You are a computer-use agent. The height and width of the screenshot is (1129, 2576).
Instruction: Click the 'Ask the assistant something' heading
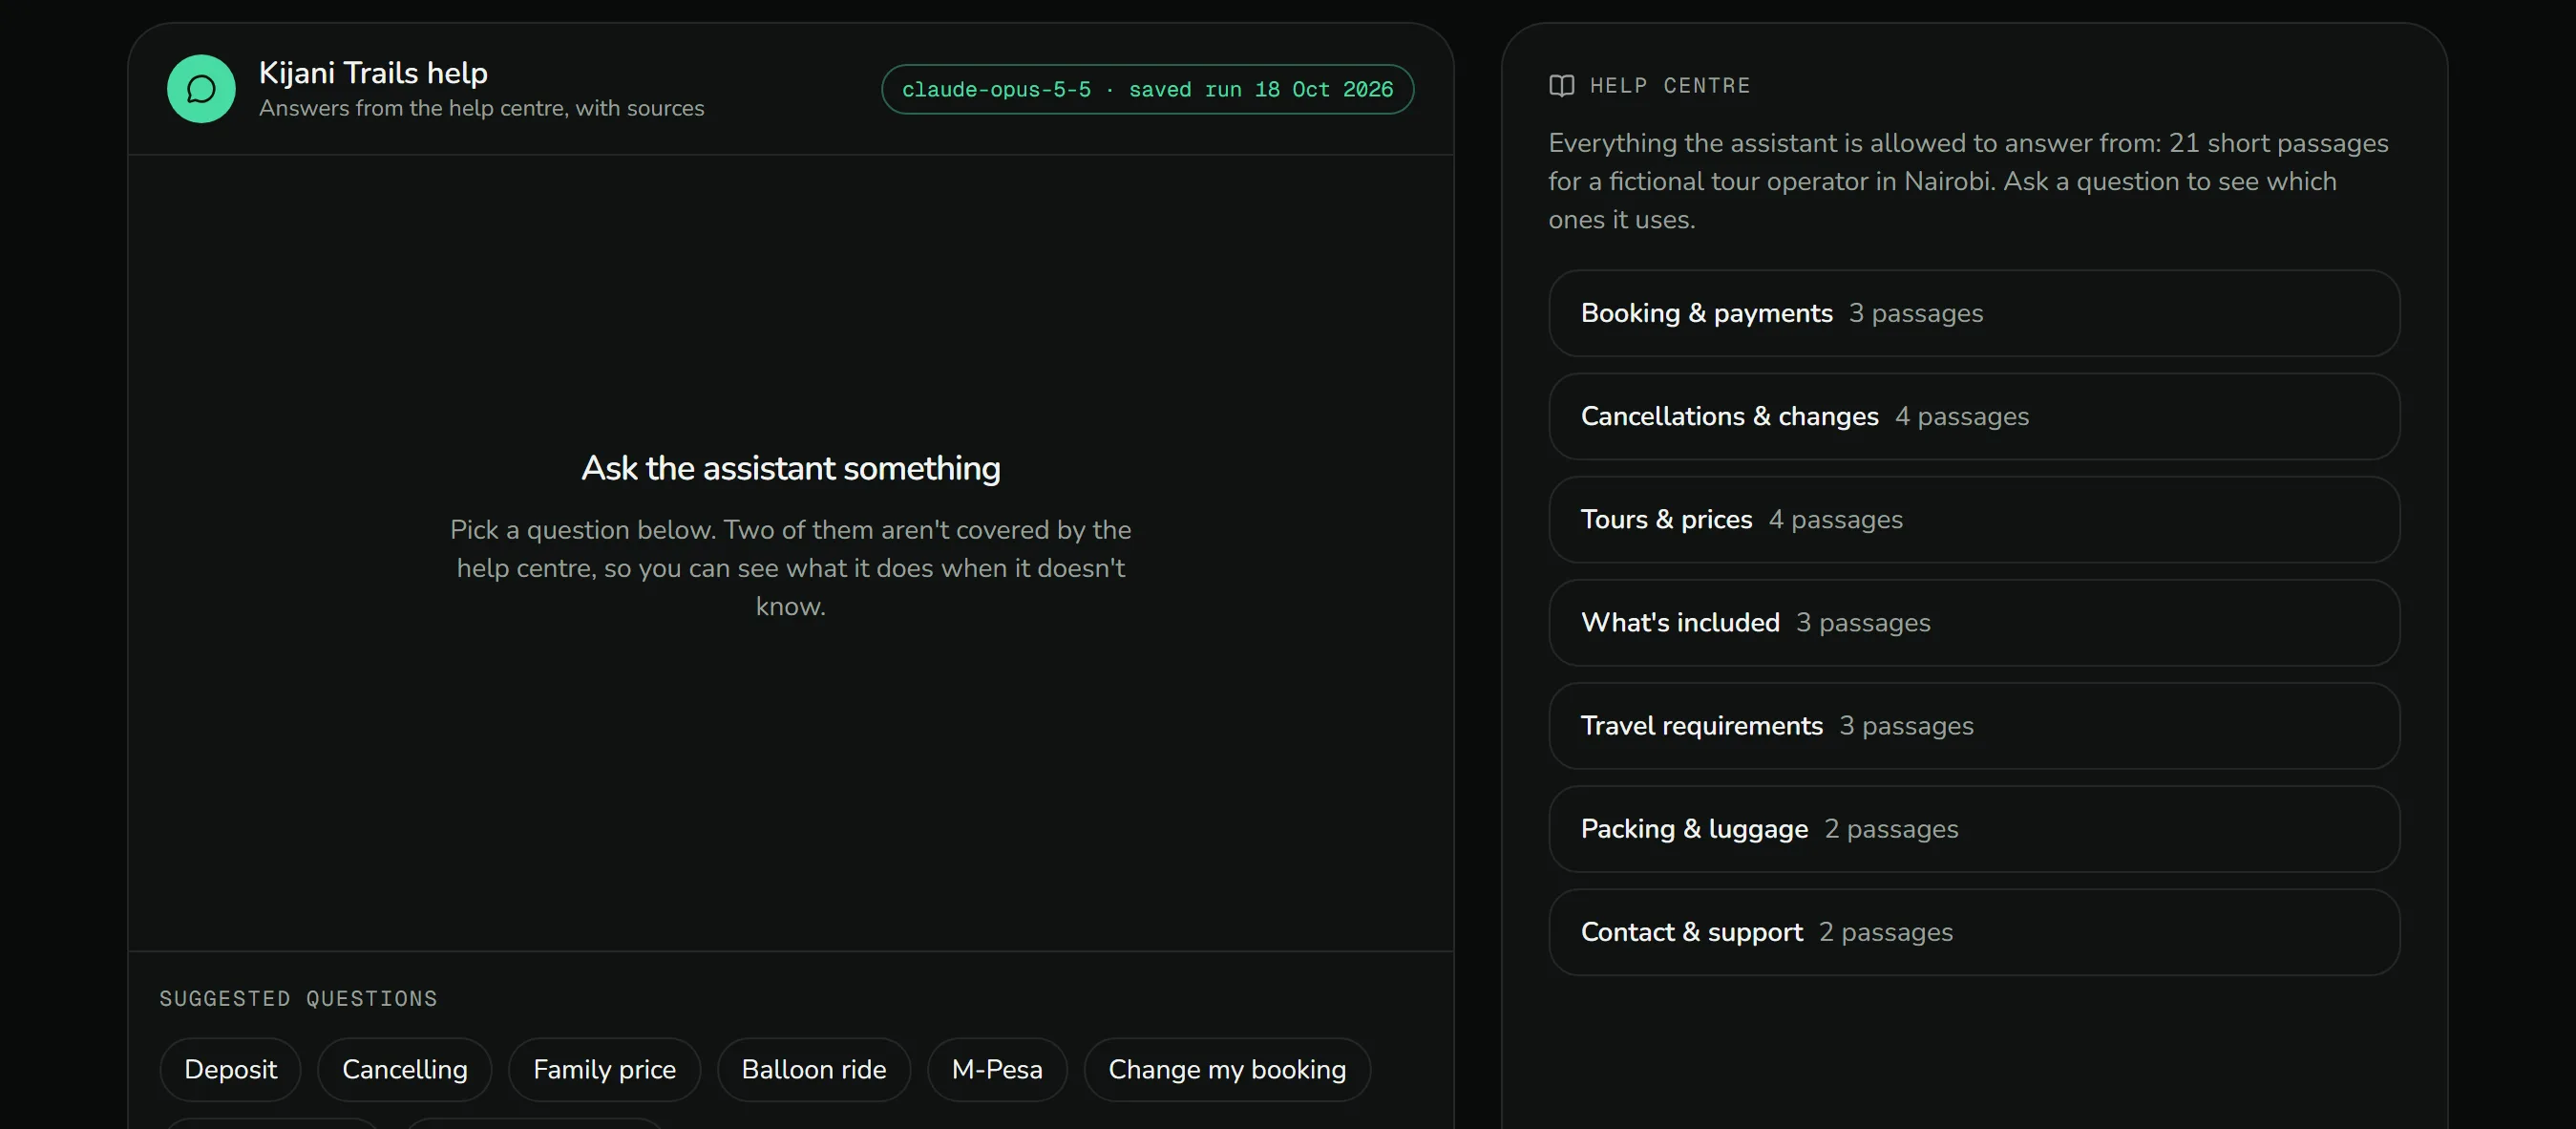tap(790, 468)
